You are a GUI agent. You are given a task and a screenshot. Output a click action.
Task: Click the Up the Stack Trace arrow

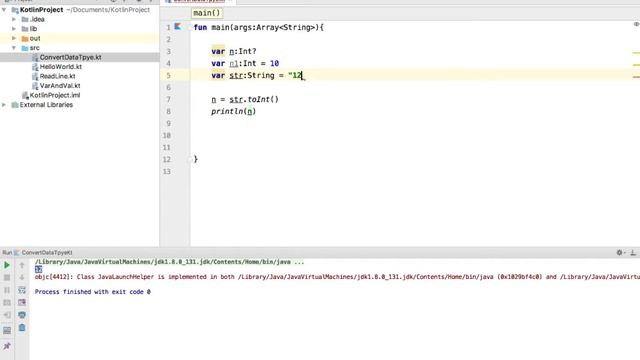pyautogui.click(x=22, y=265)
